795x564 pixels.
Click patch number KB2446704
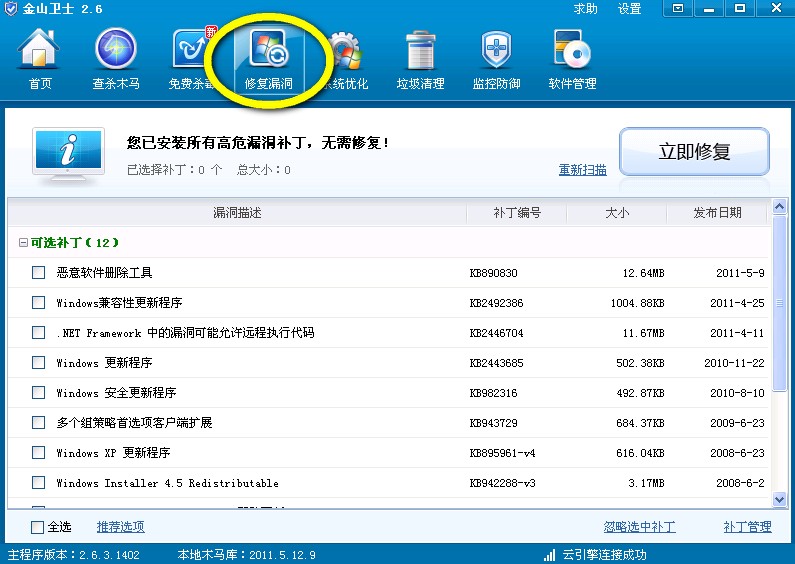pyautogui.click(x=496, y=333)
